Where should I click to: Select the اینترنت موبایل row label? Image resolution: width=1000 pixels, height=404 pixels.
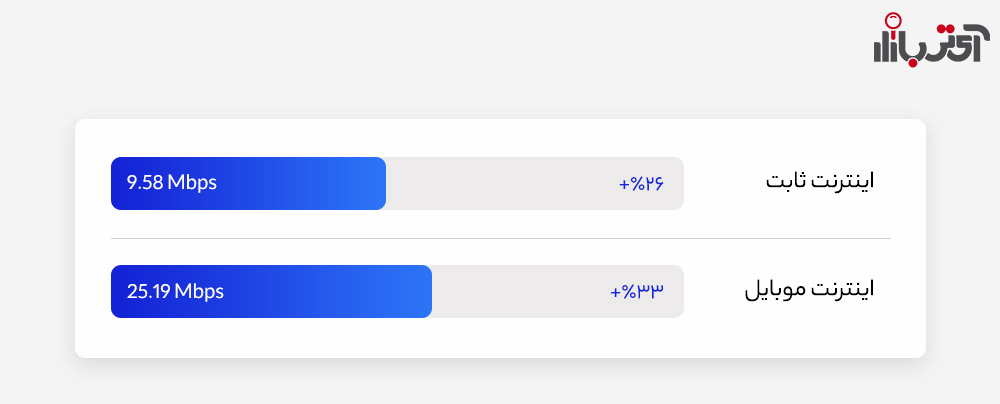pyautogui.click(x=809, y=289)
